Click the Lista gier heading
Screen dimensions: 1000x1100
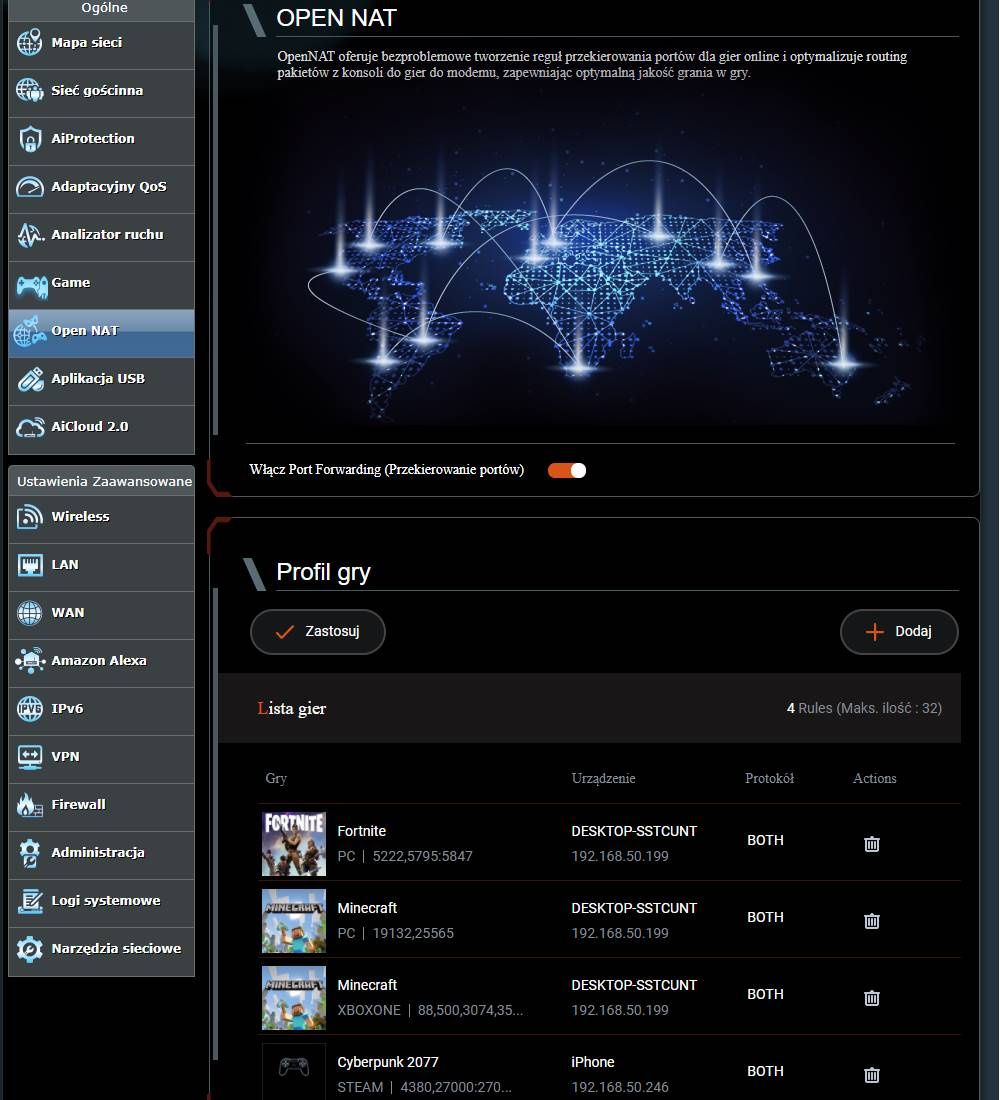[292, 709]
